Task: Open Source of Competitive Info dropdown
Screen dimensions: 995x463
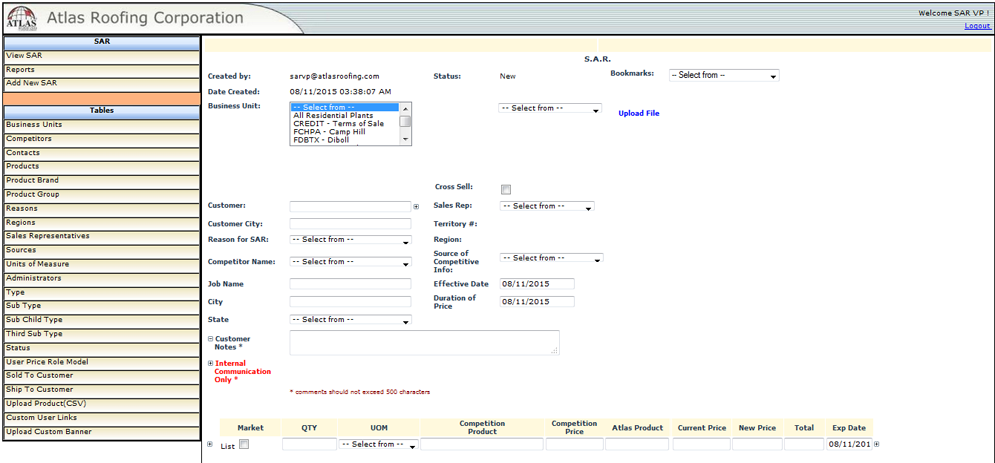Action: point(551,258)
